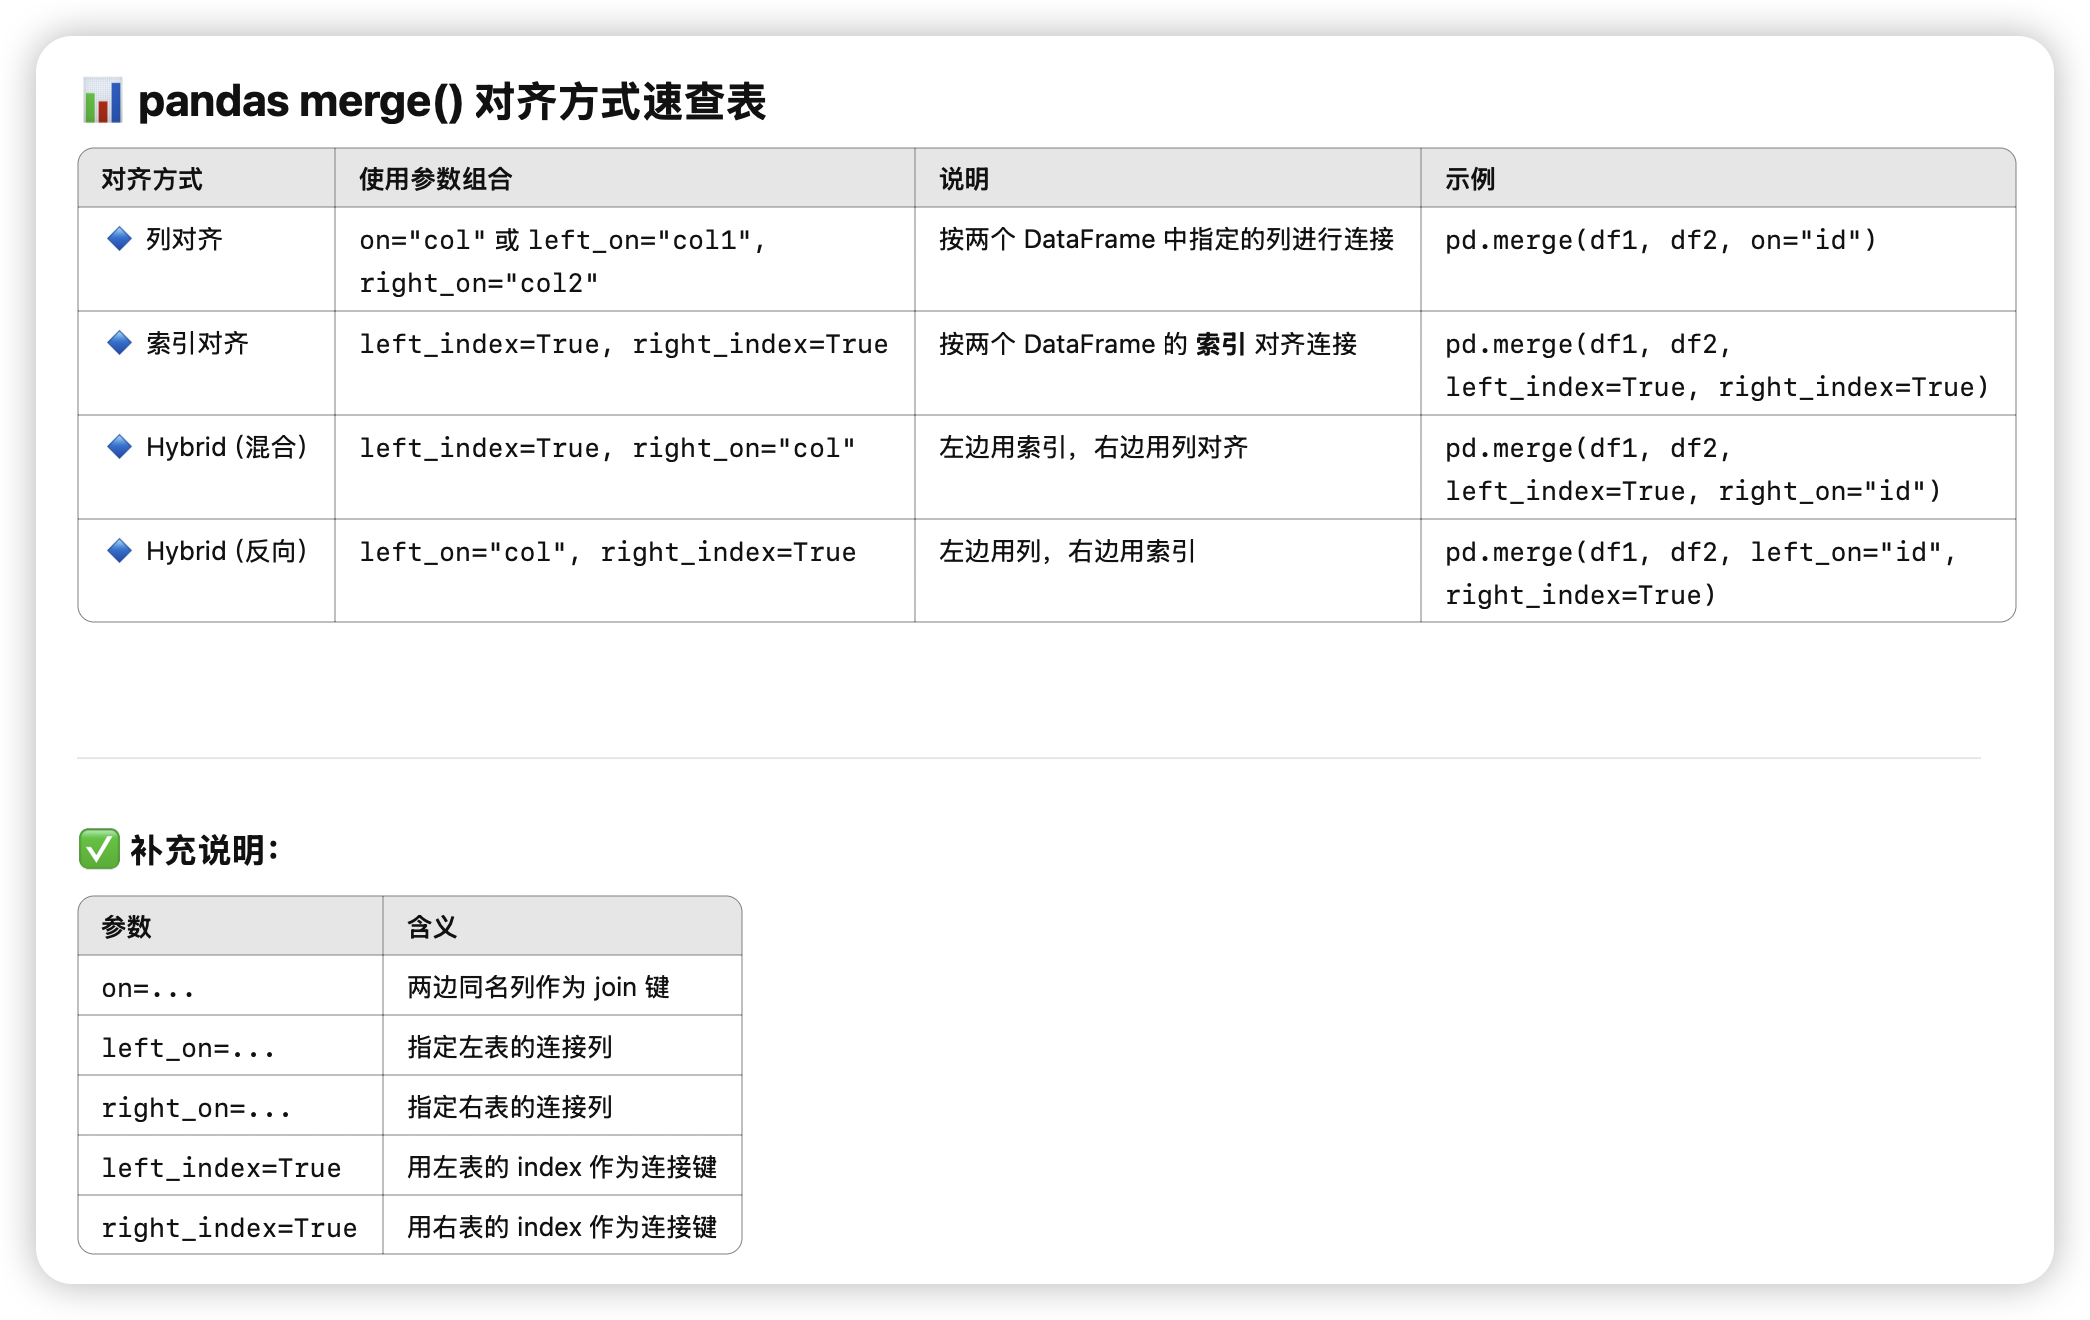Click the 示例 column header

tap(1470, 179)
